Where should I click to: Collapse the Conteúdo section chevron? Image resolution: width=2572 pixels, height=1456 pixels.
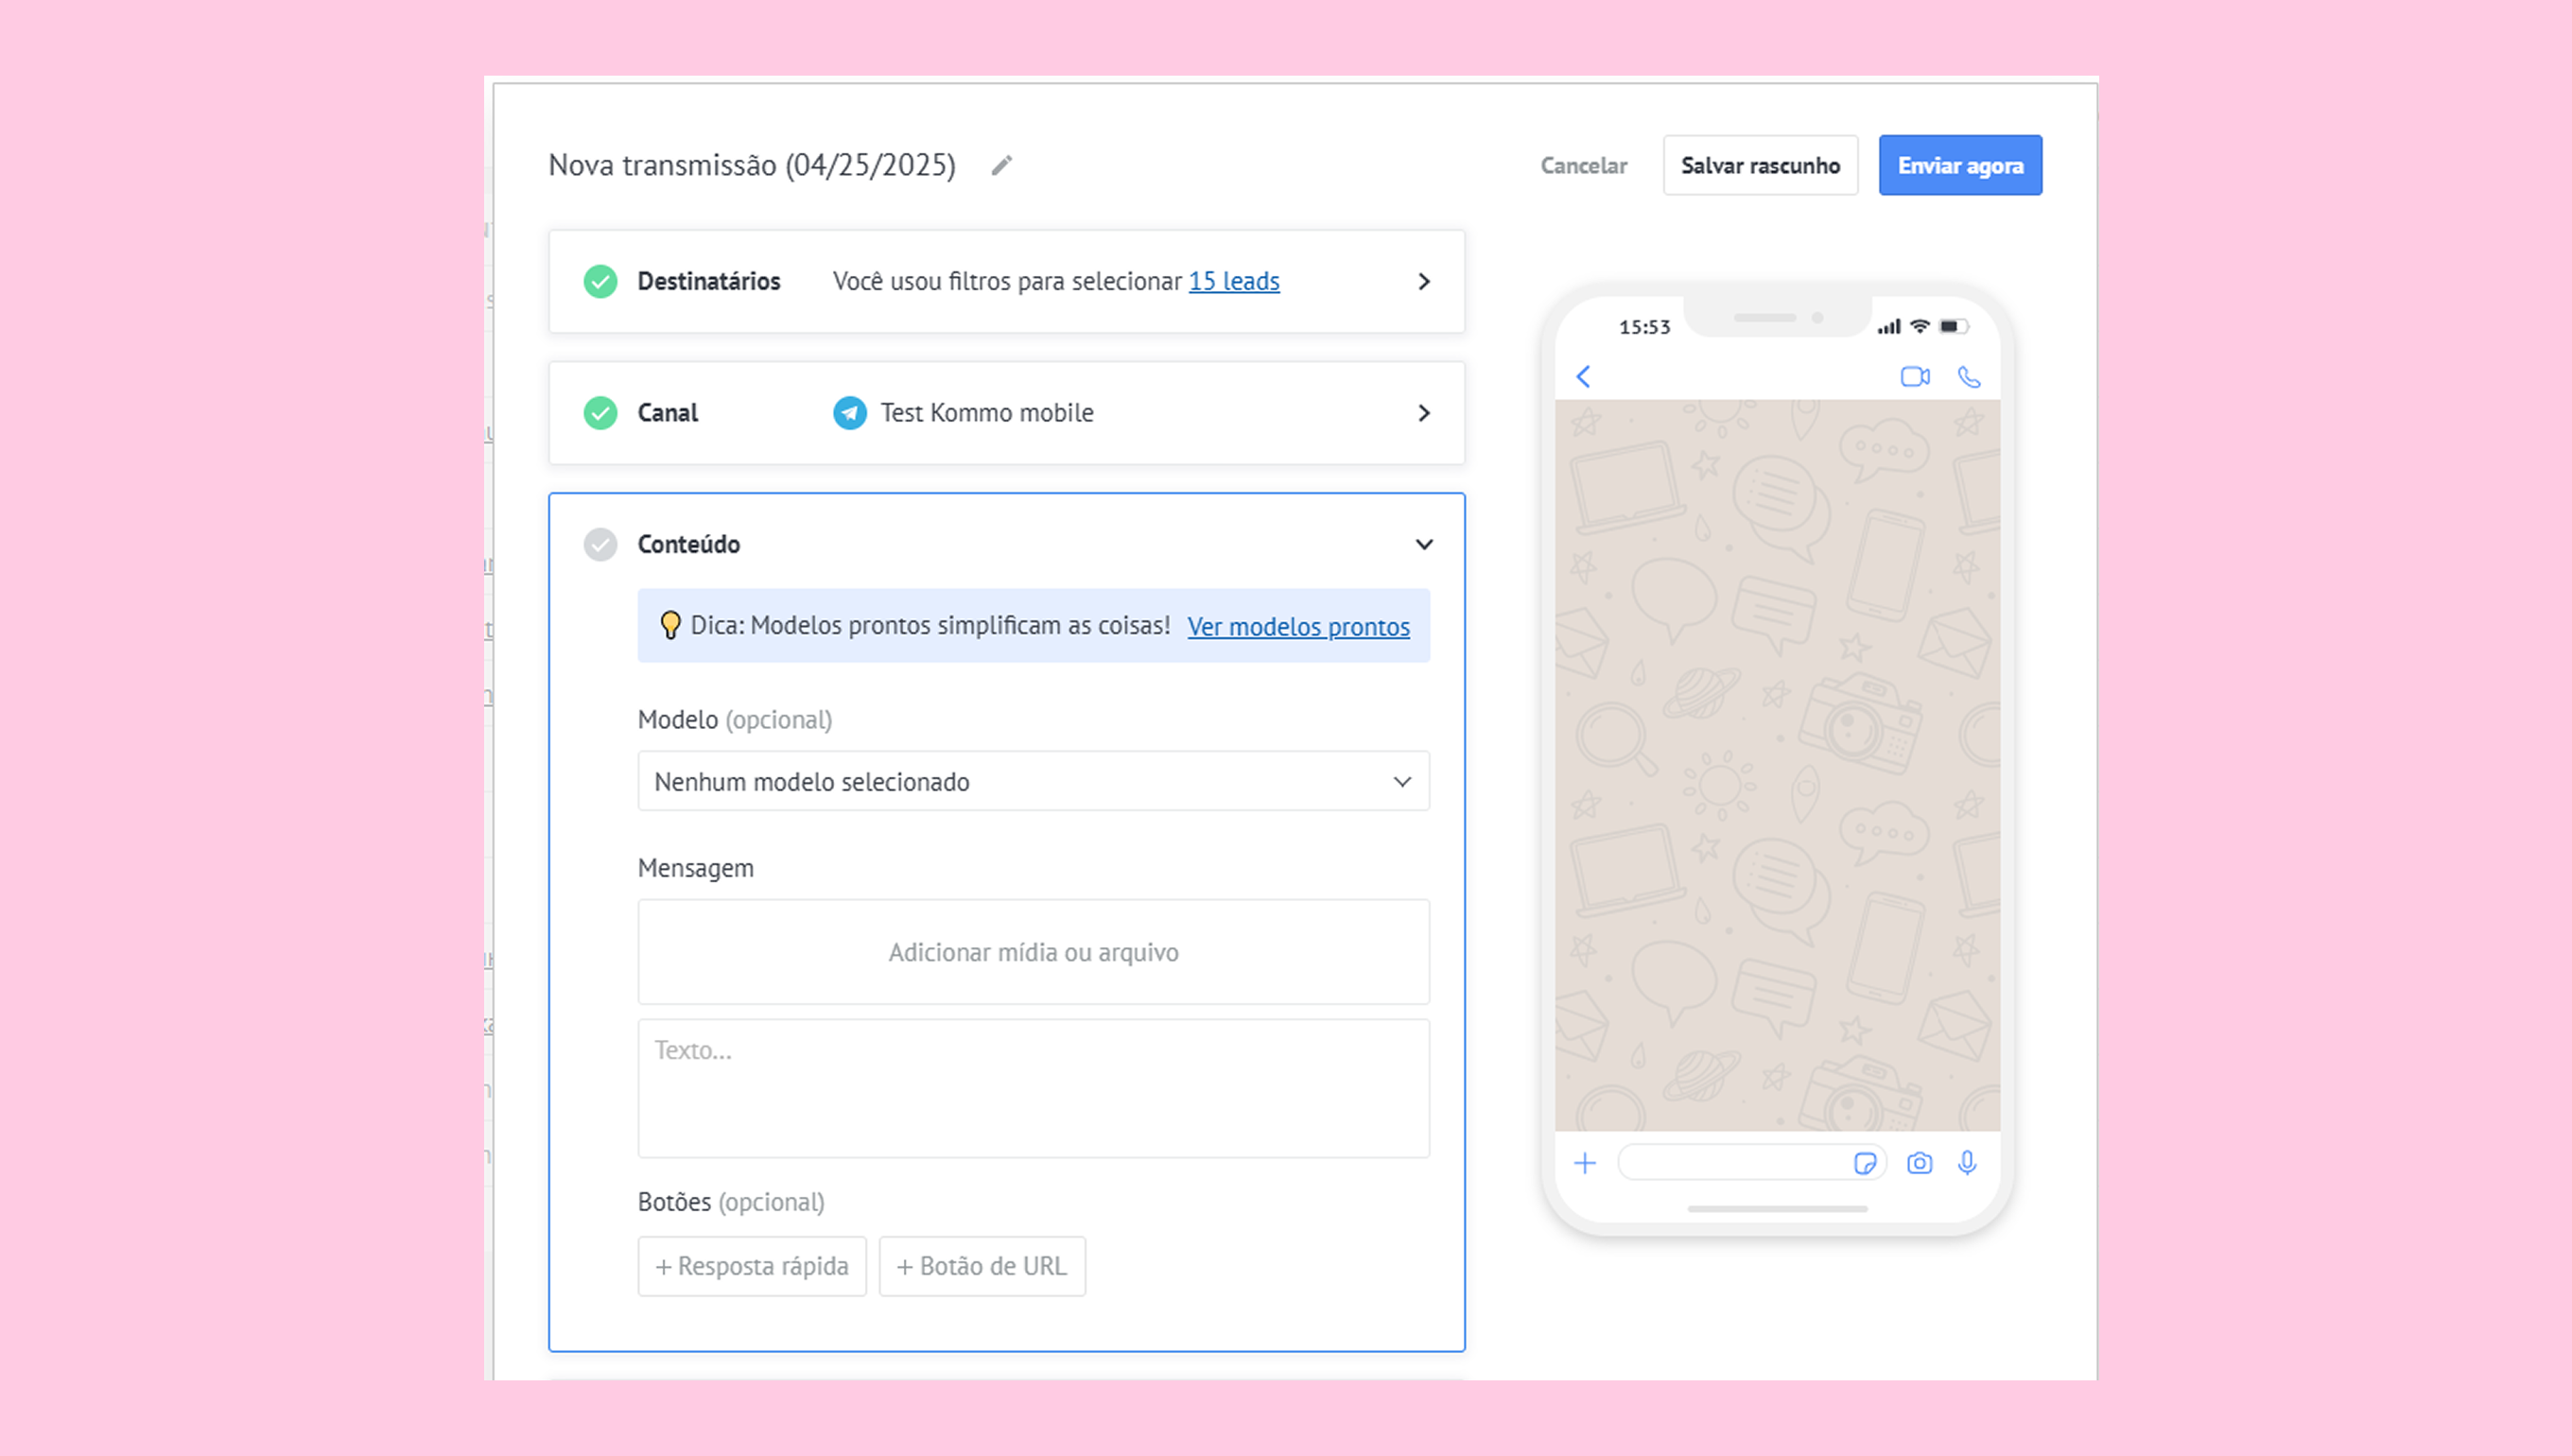pyautogui.click(x=1424, y=545)
